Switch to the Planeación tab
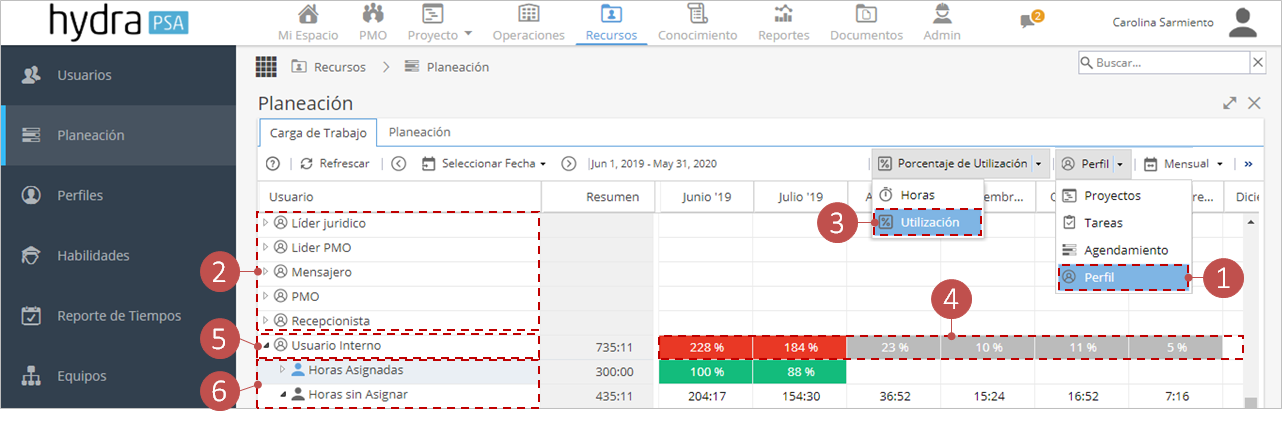 pos(419,132)
